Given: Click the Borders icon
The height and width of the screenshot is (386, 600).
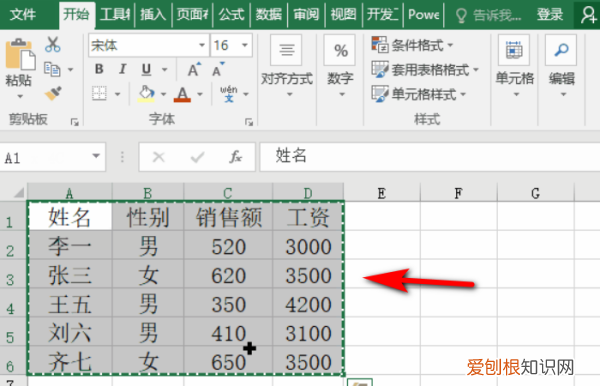Looking at the screenshot, I should (99, 93).
